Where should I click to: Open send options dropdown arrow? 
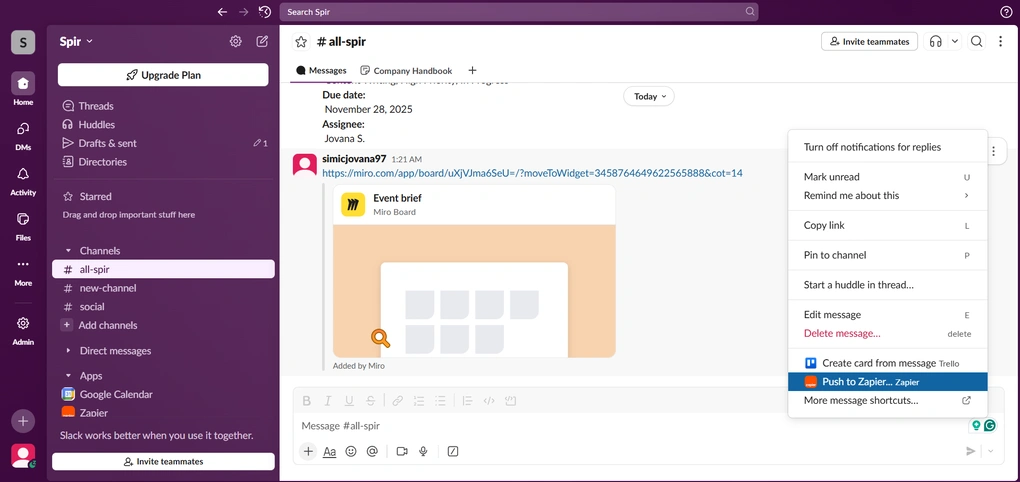point(991,451)
